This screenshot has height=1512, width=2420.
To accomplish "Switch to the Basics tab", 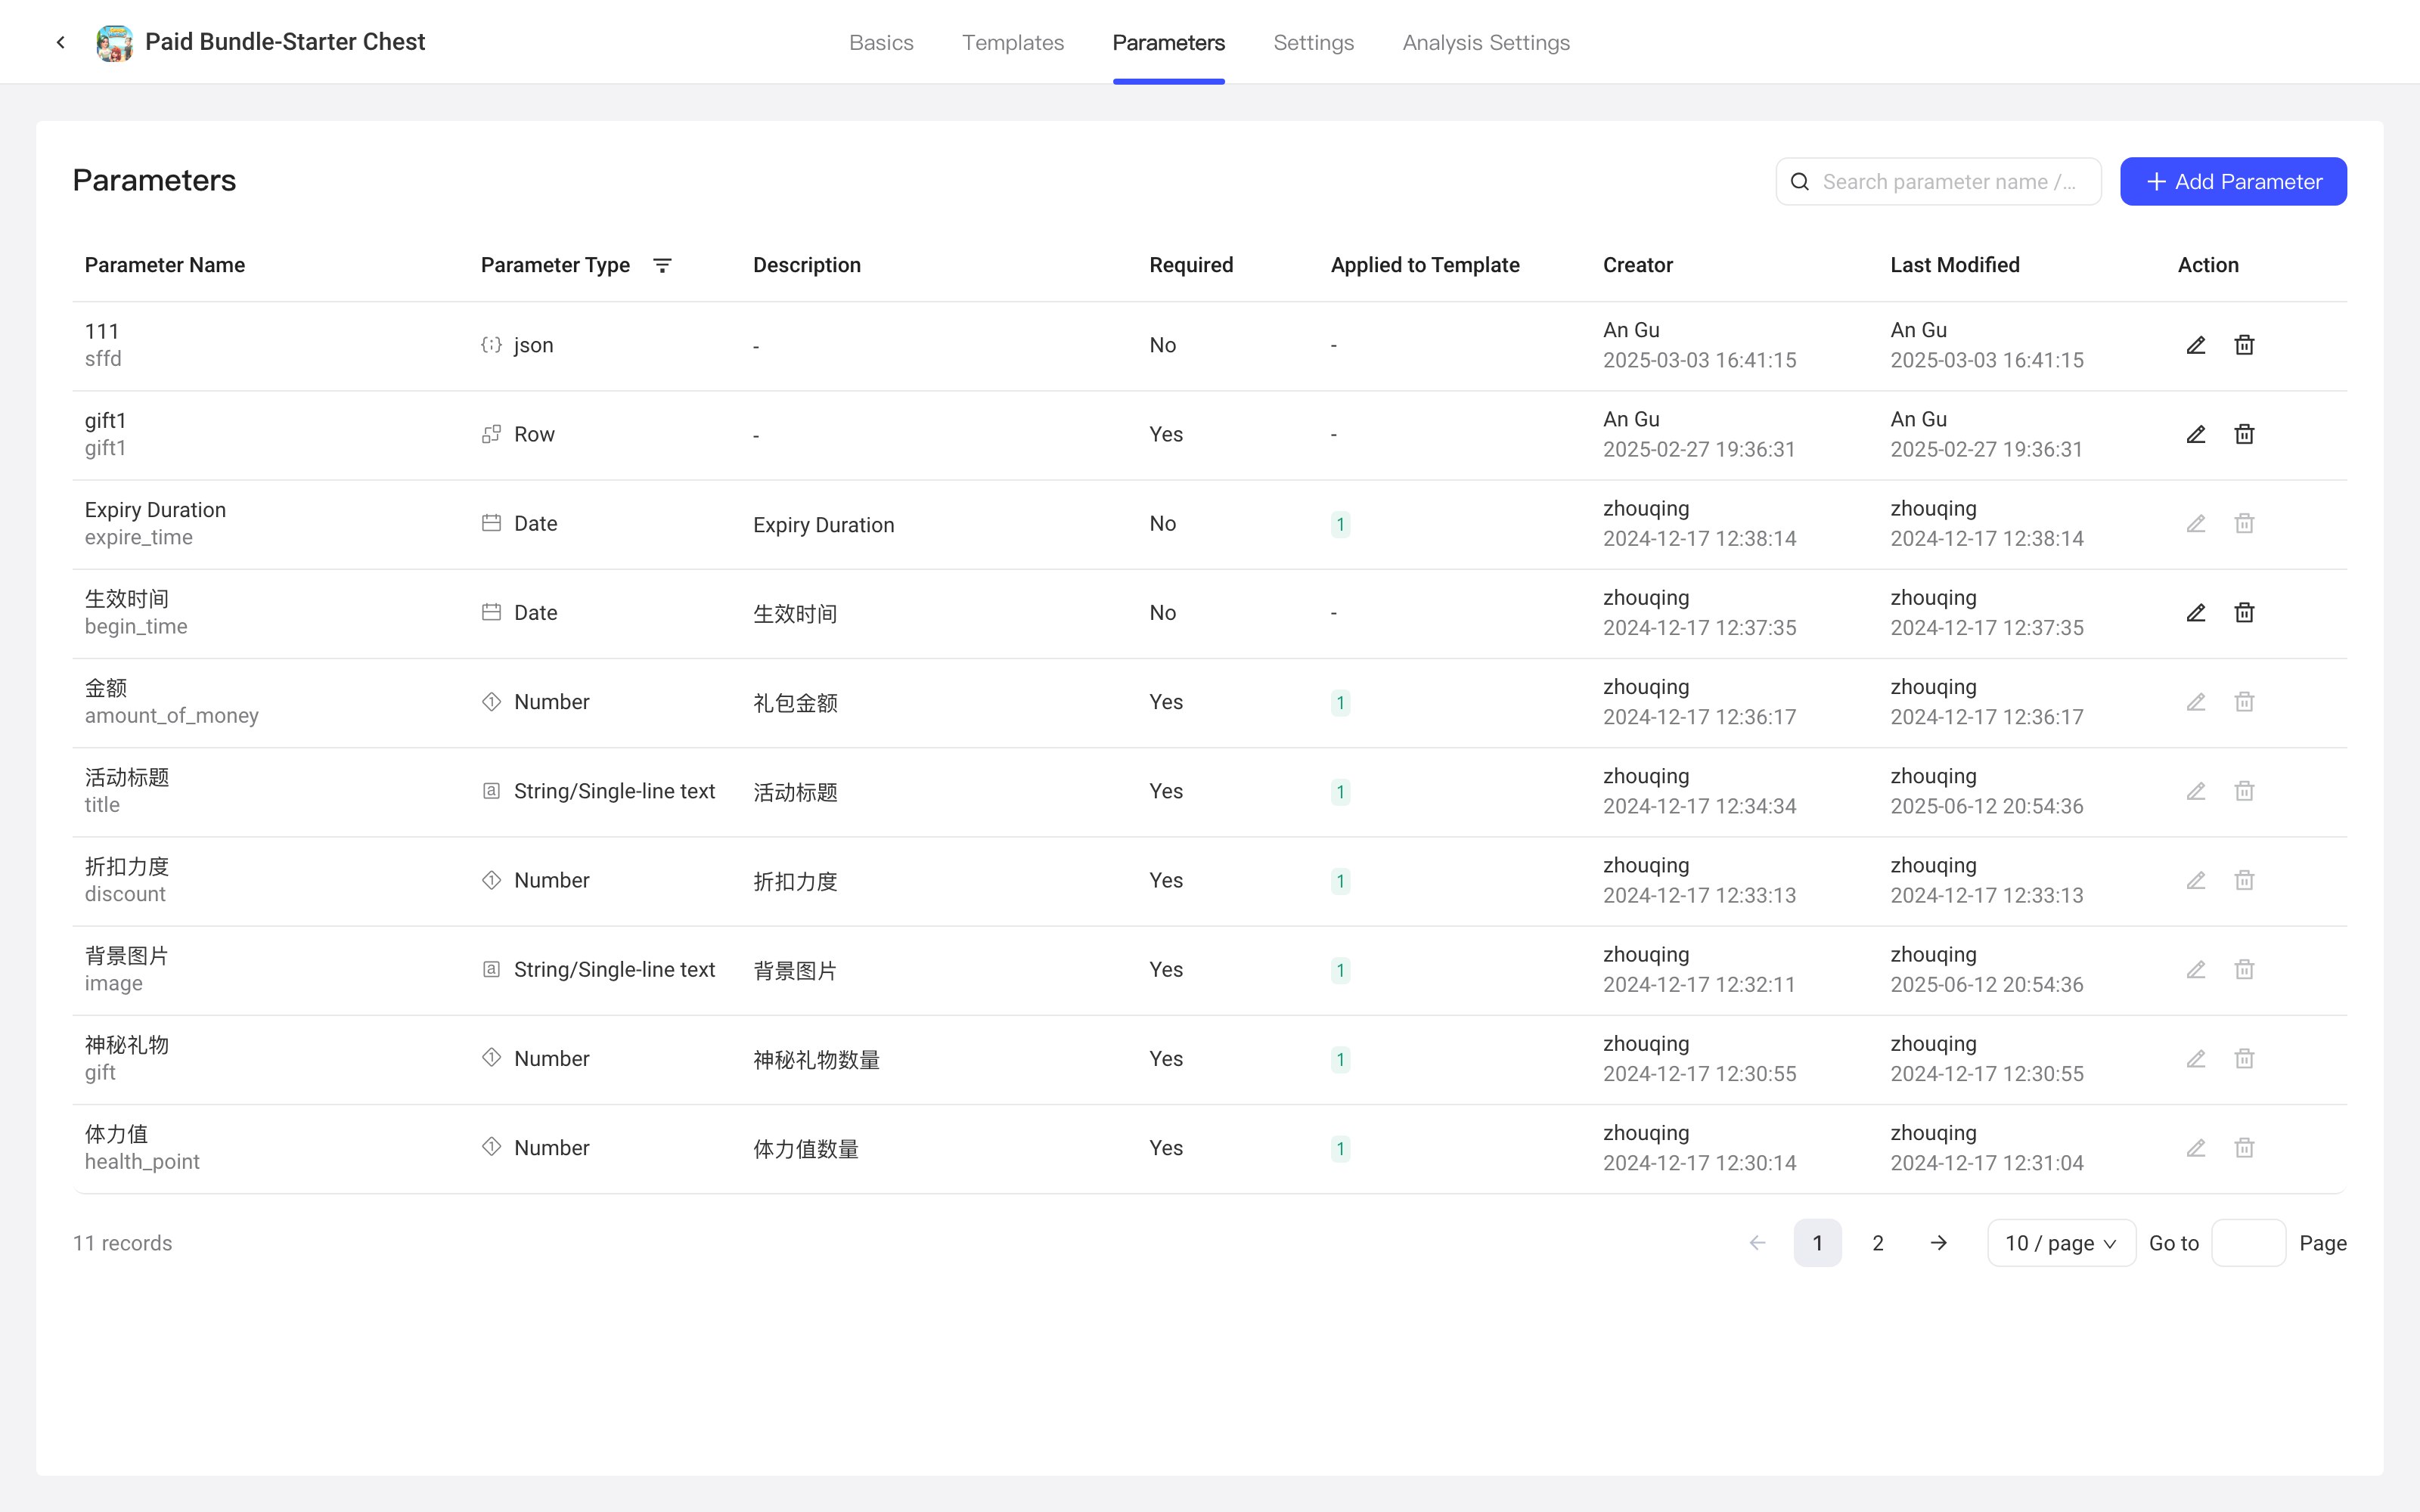I will pos(881,43).
